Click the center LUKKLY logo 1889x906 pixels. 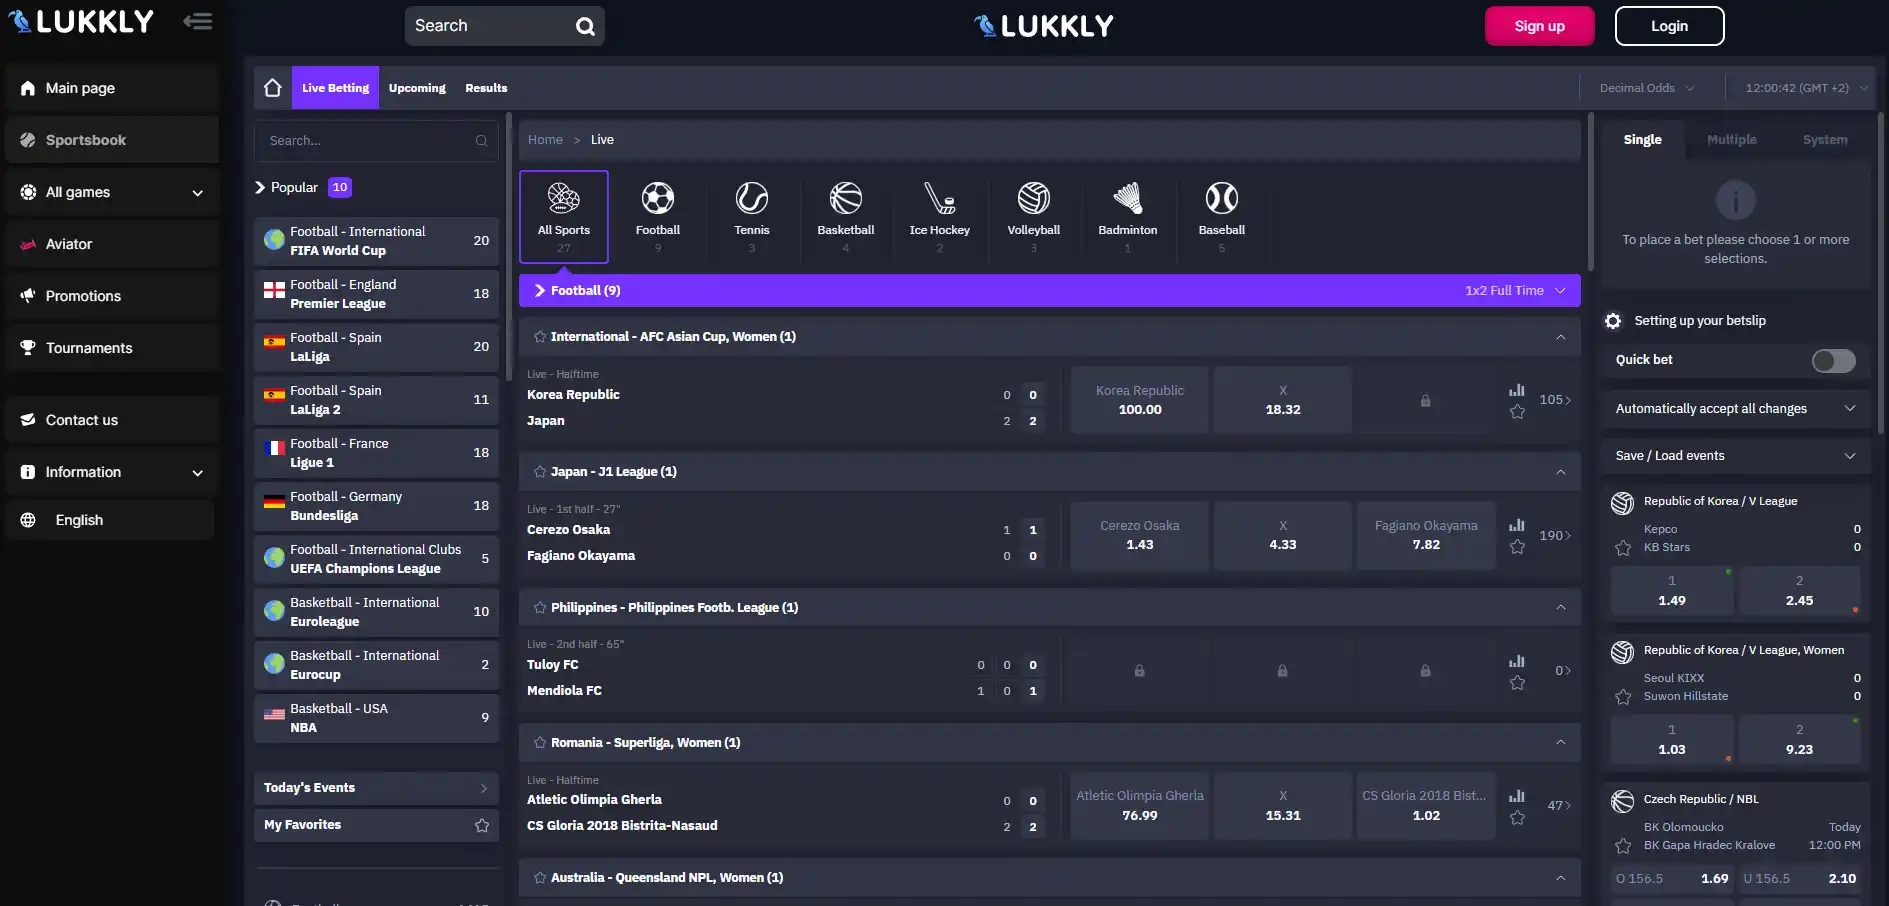point(1044,26)
